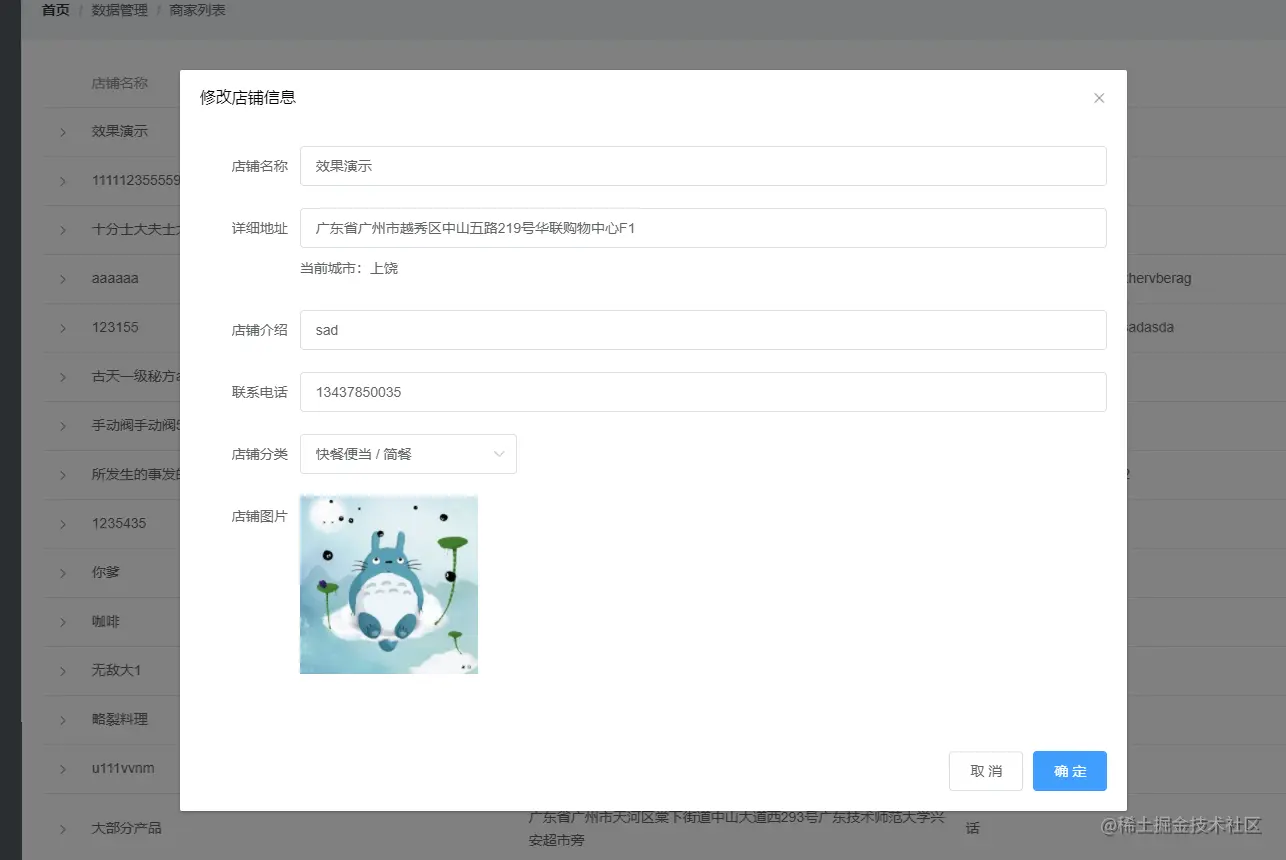Expand the 大部分产品 row chevron
Image resolution: width=1286 pixels, height=860 pixels.
click(62, 829)
